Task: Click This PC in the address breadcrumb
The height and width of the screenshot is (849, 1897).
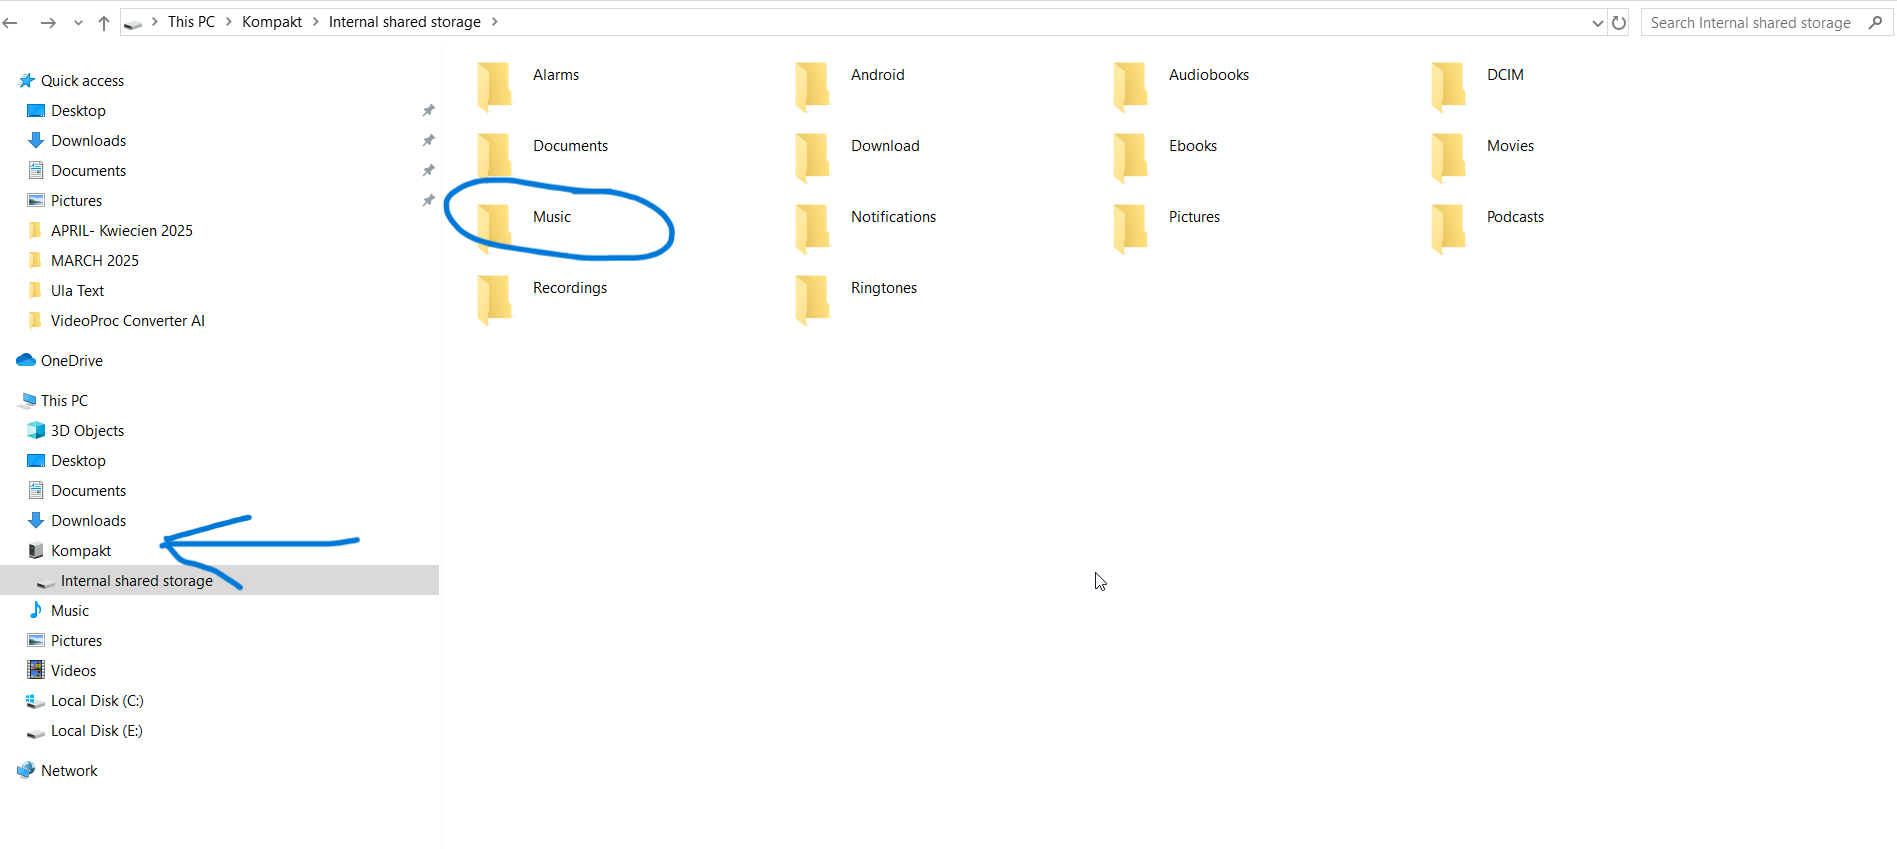Action: point(191,22)
